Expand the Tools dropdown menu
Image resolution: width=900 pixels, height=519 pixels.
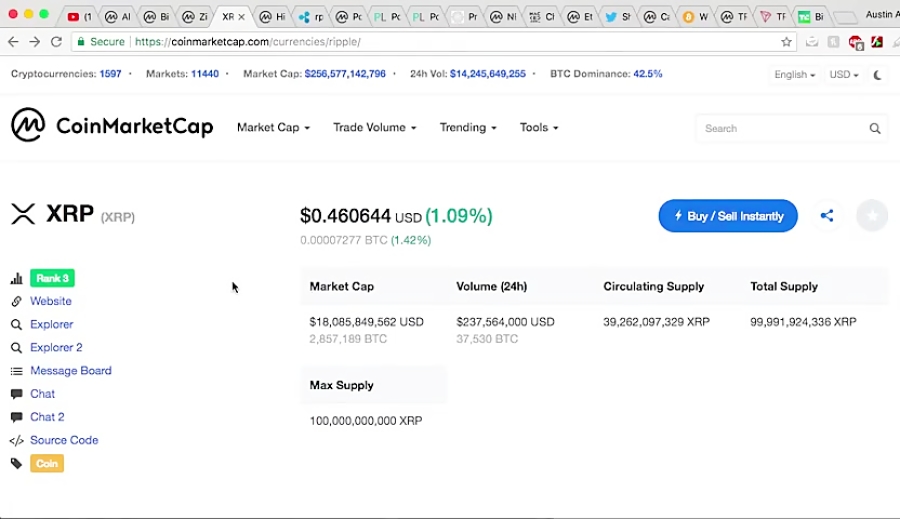539,127
